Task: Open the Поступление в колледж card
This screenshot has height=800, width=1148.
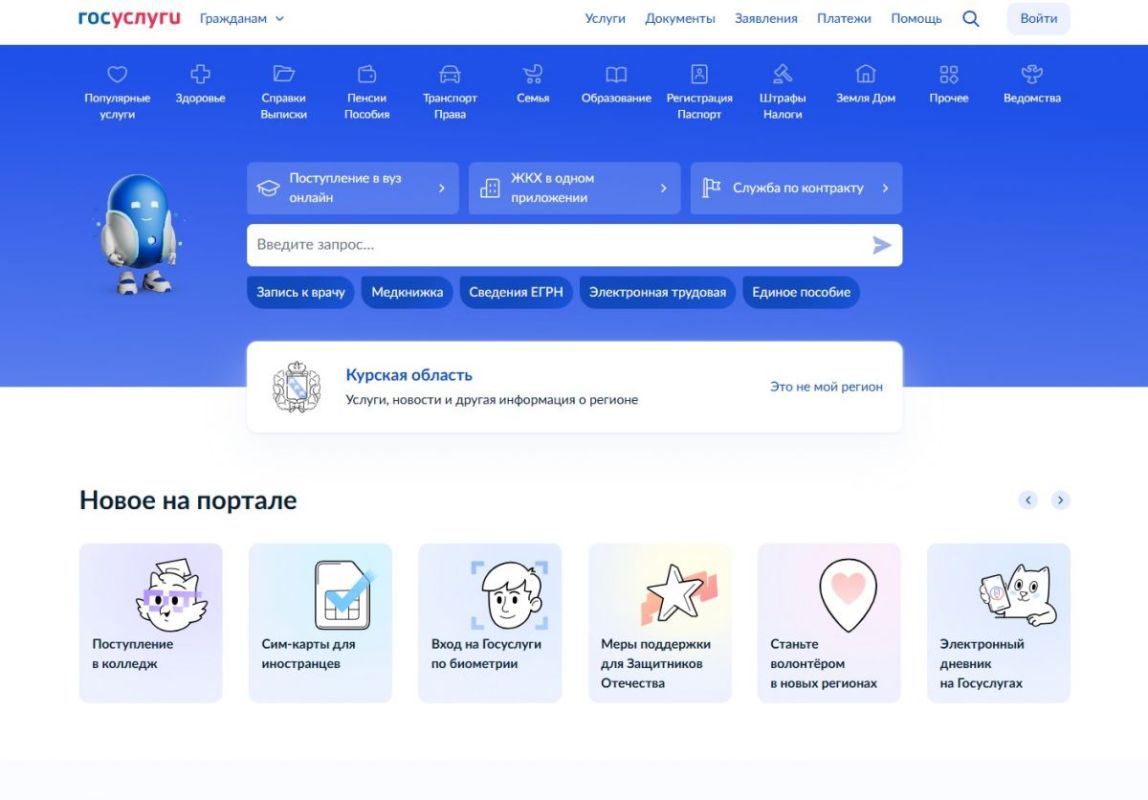Action: [x=151, y=623]
